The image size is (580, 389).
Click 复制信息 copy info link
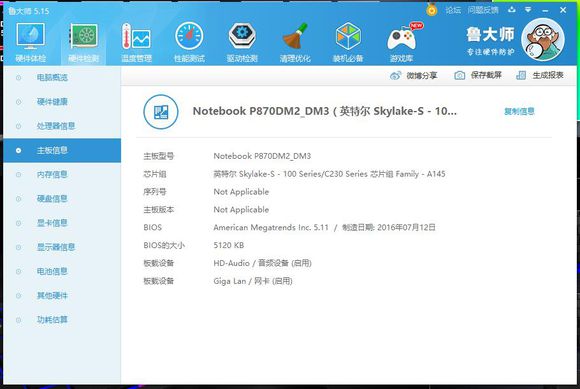click(519, 111)
